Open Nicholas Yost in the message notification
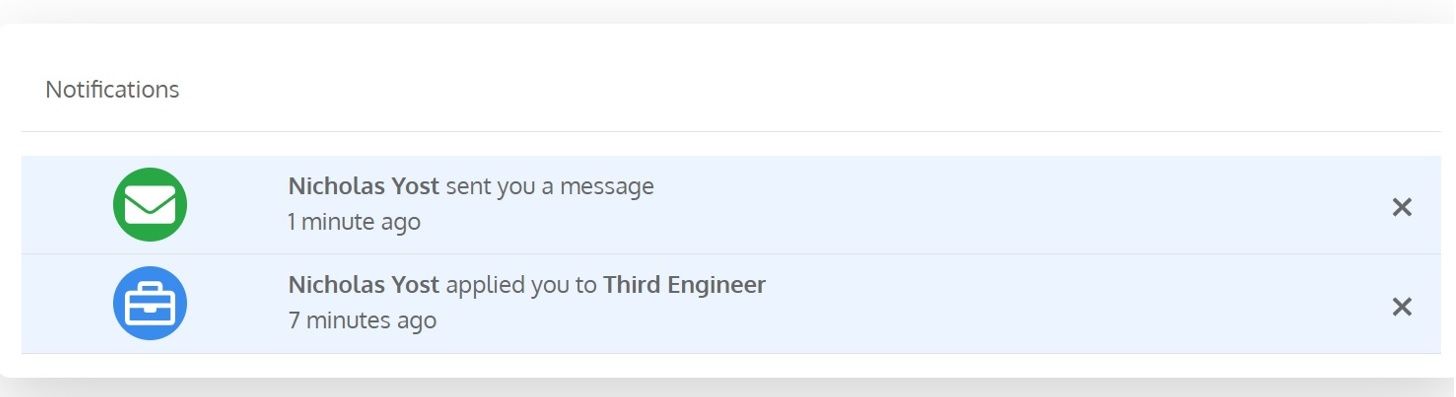 tap(364, 186)
